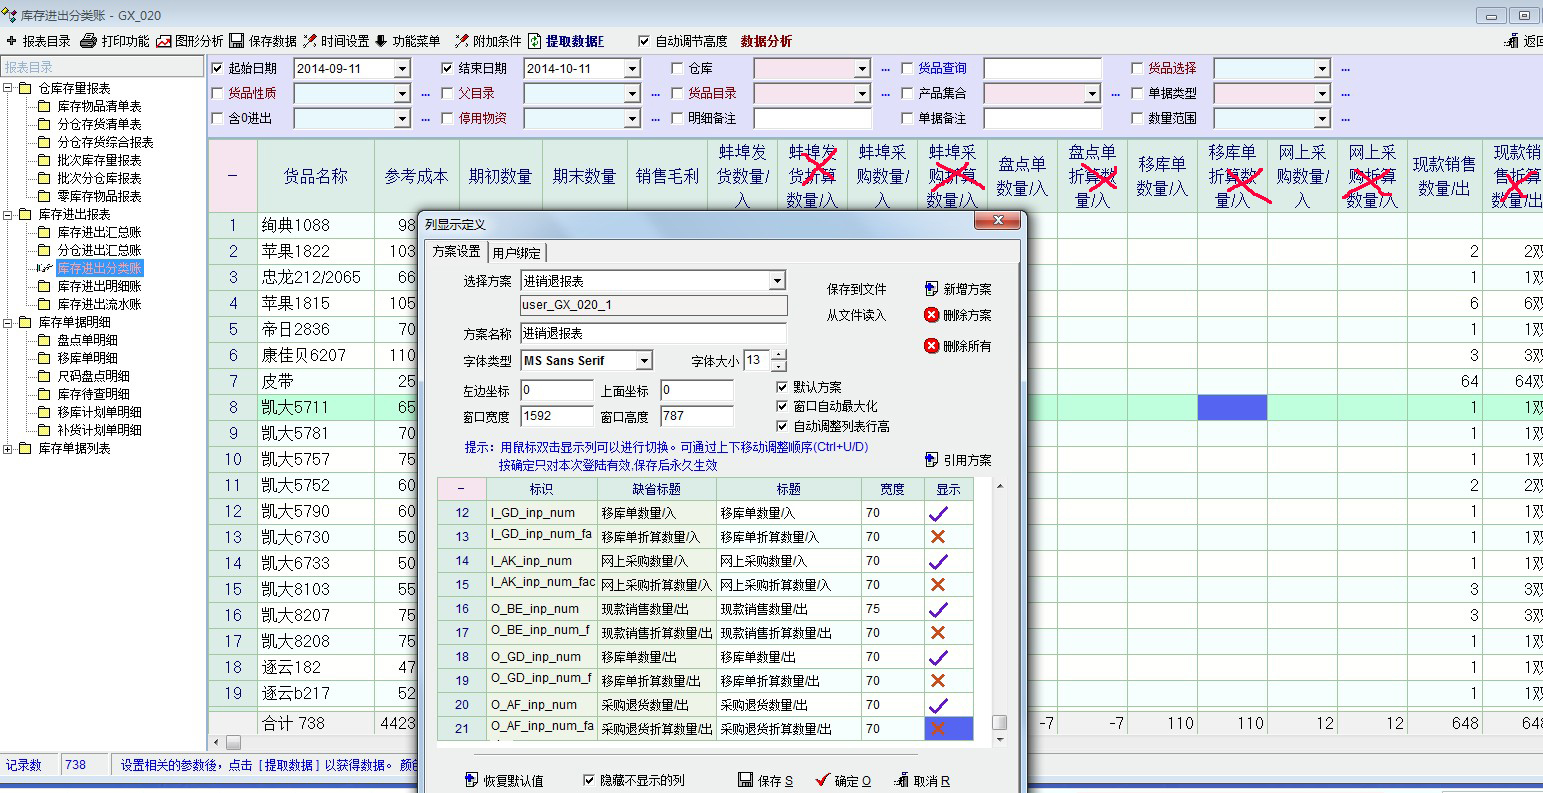The width and height of the screenshot is (1543, 793).
Task: Open 图形分析 chart analysis tool
Action: point(163,41)
